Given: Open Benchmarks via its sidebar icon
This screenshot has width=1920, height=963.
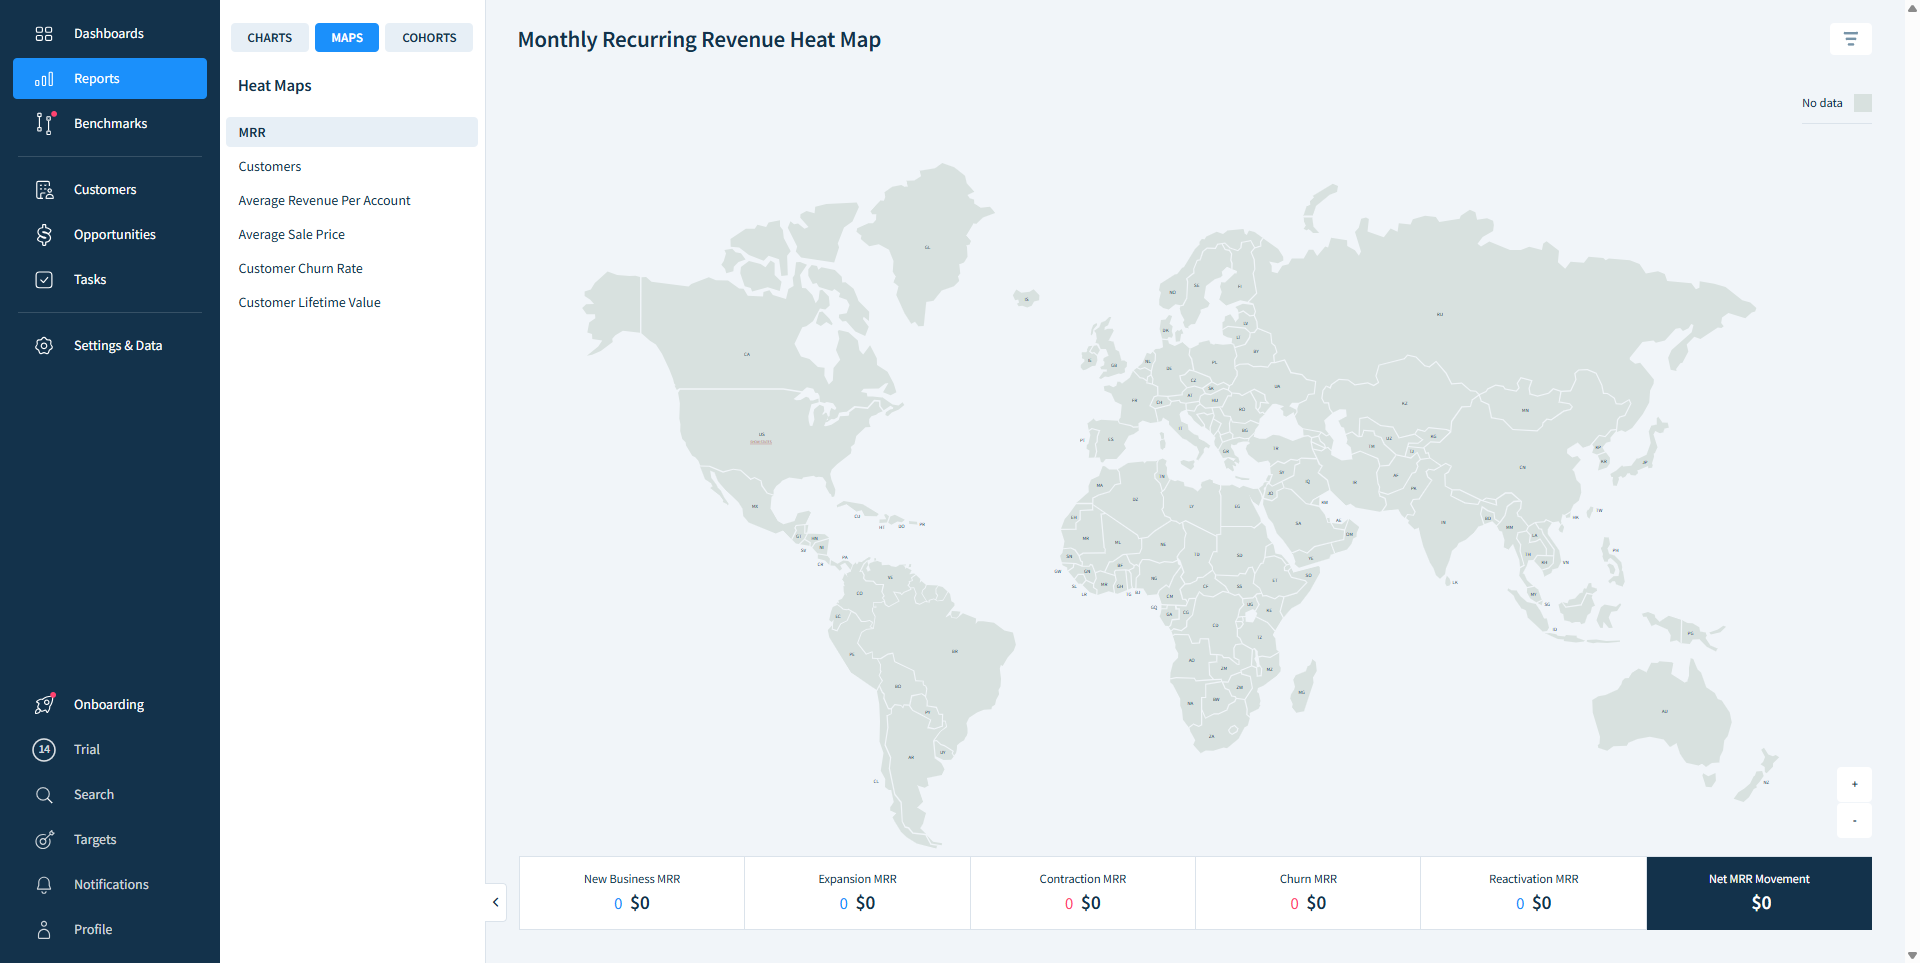Looking at the screenshot, I should click(44, 123).
